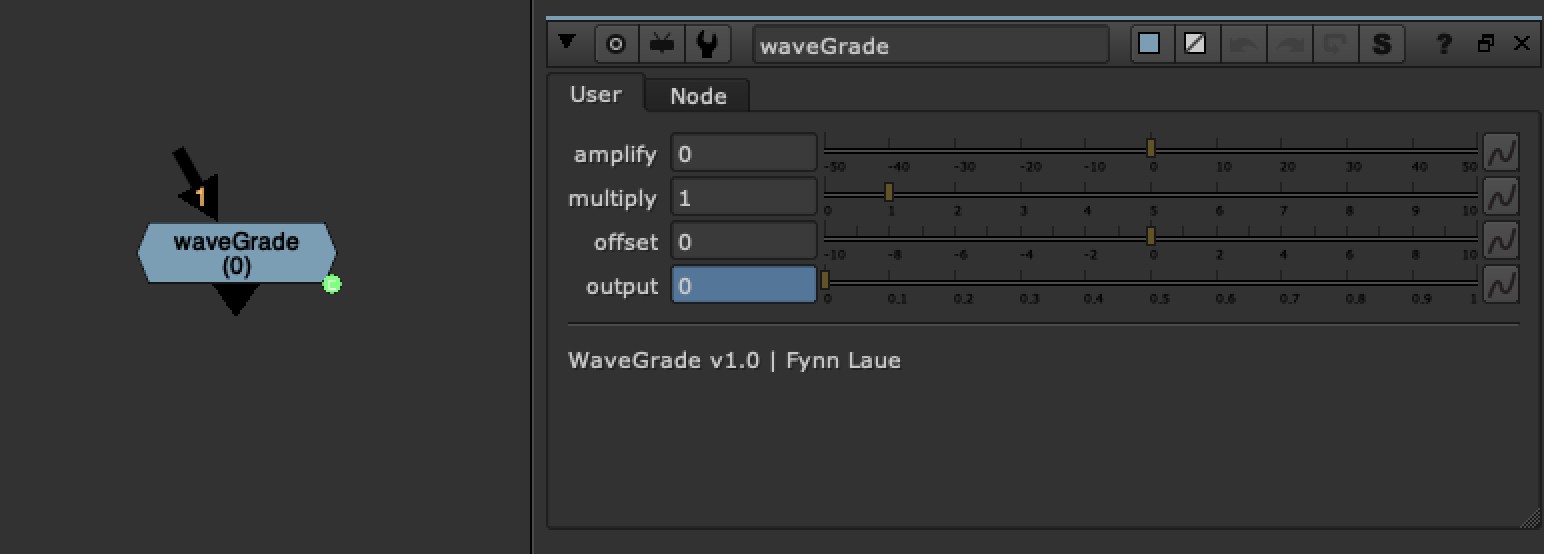Open animation menu for multiply
This screenshot has width=1544, height=554.
click(x=1501, y=197)
